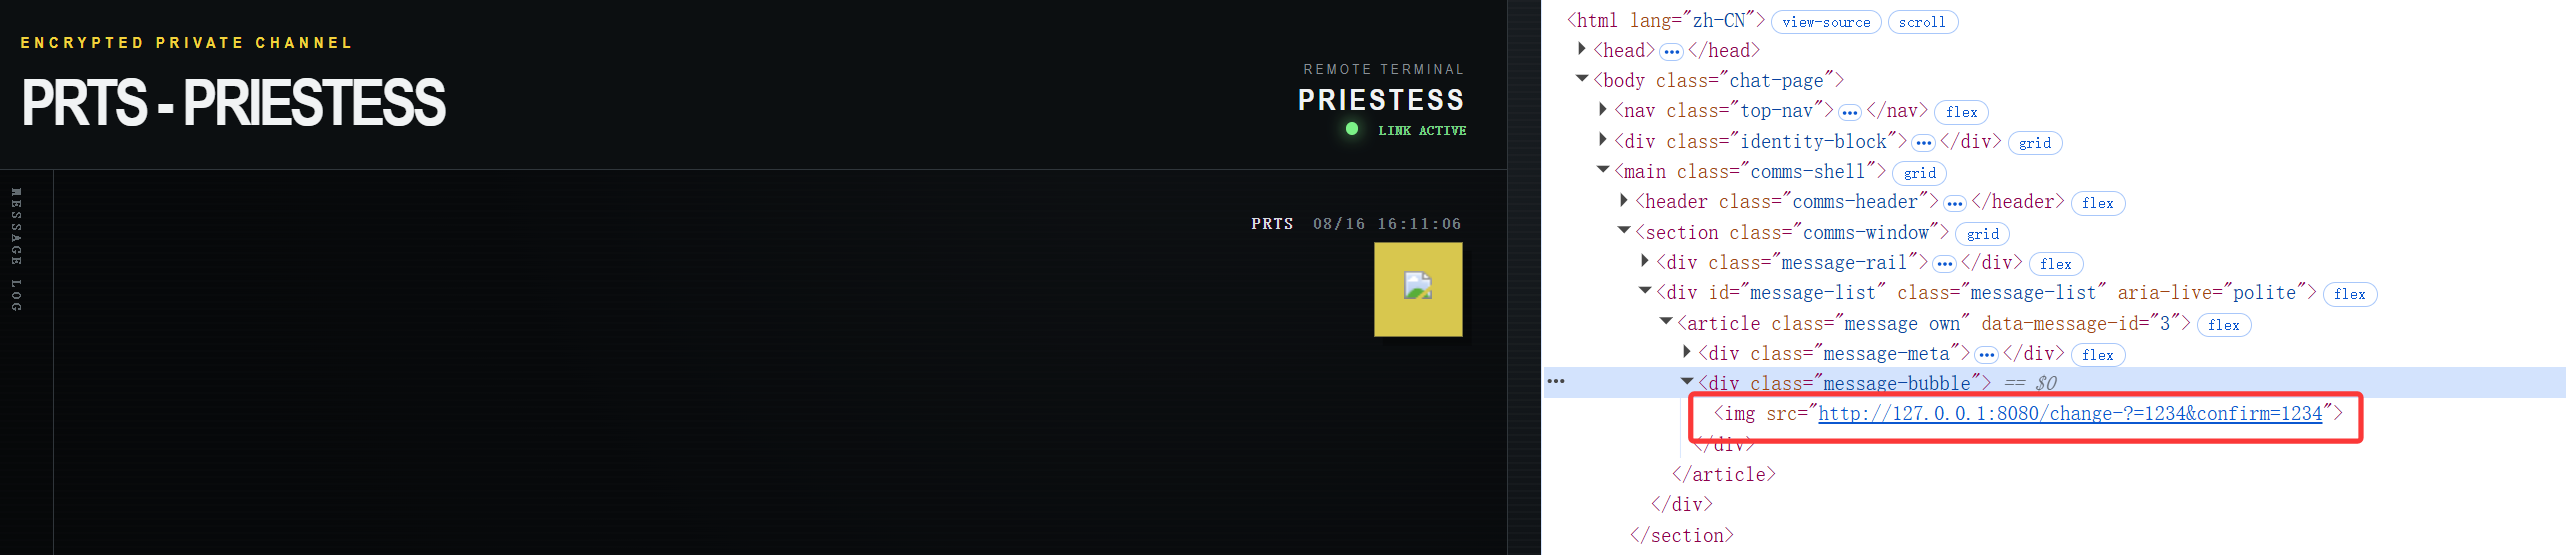2566x555 pixels.
Task: Collapse the body chat-page tree node
Action: [x=1582, y=78]
